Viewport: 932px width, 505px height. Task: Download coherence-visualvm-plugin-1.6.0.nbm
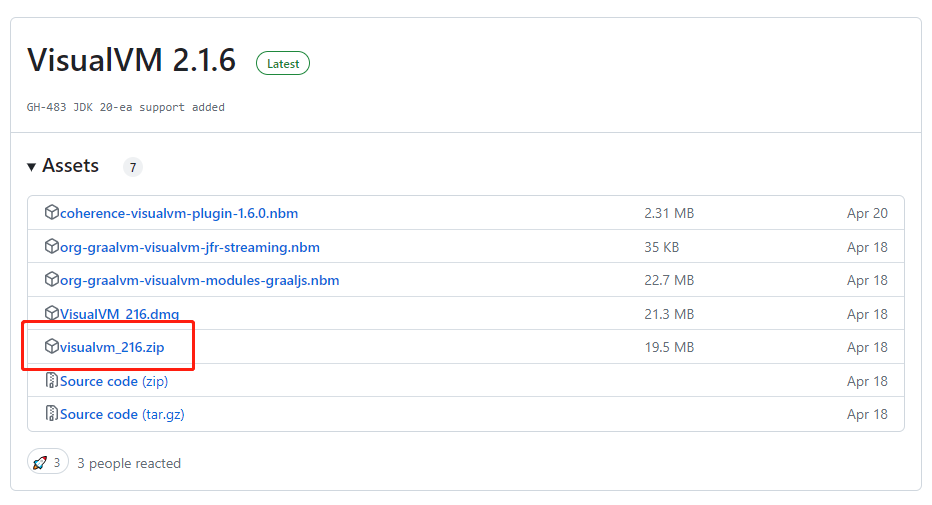179,213
